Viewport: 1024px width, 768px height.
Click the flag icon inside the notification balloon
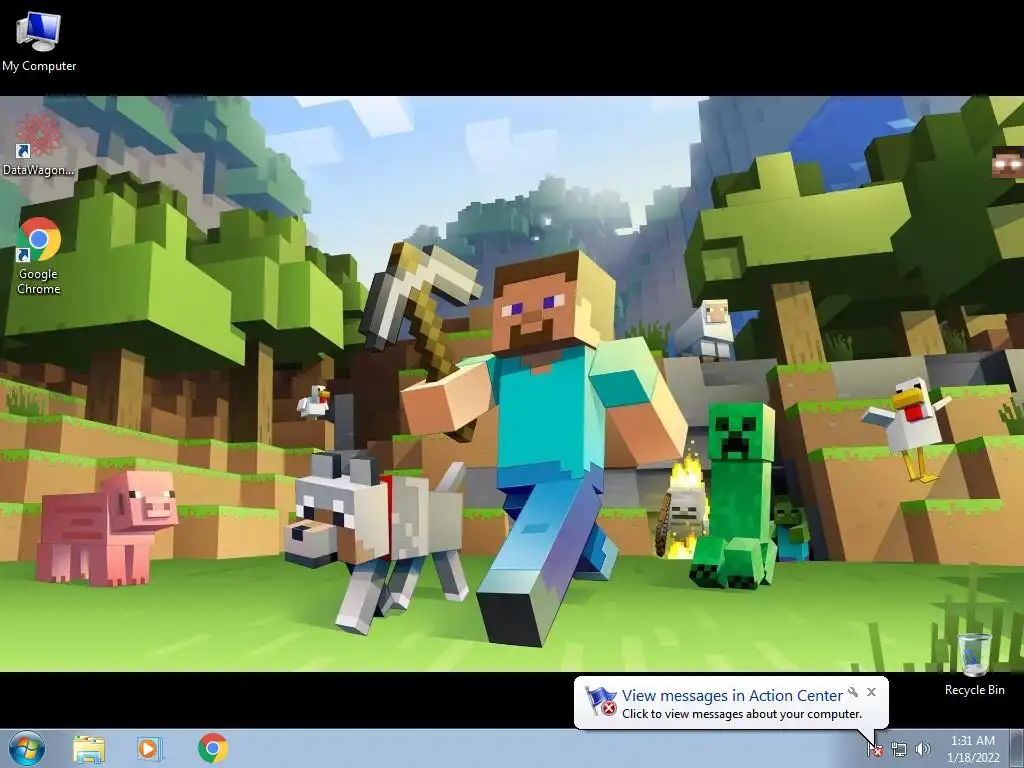click(601, 701)
